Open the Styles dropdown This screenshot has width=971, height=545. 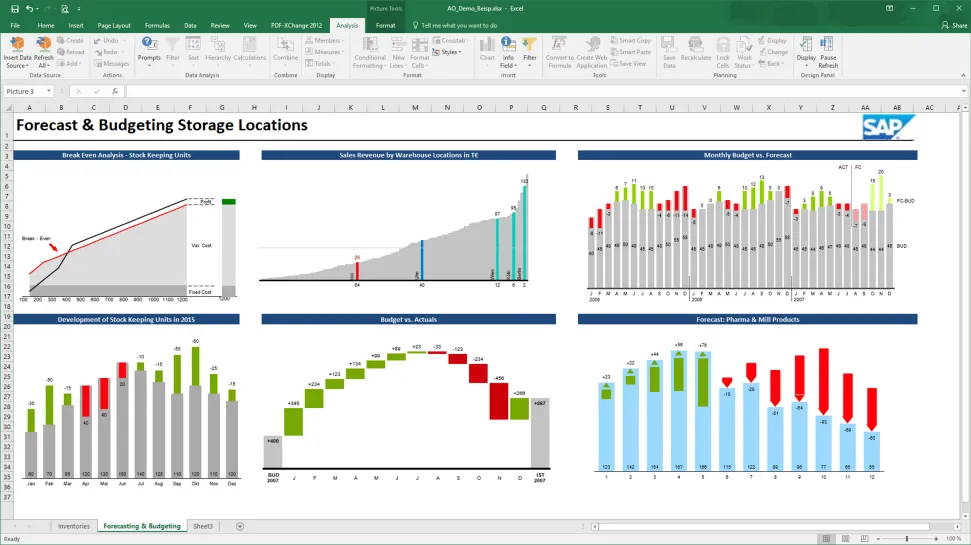pos(451,52)
